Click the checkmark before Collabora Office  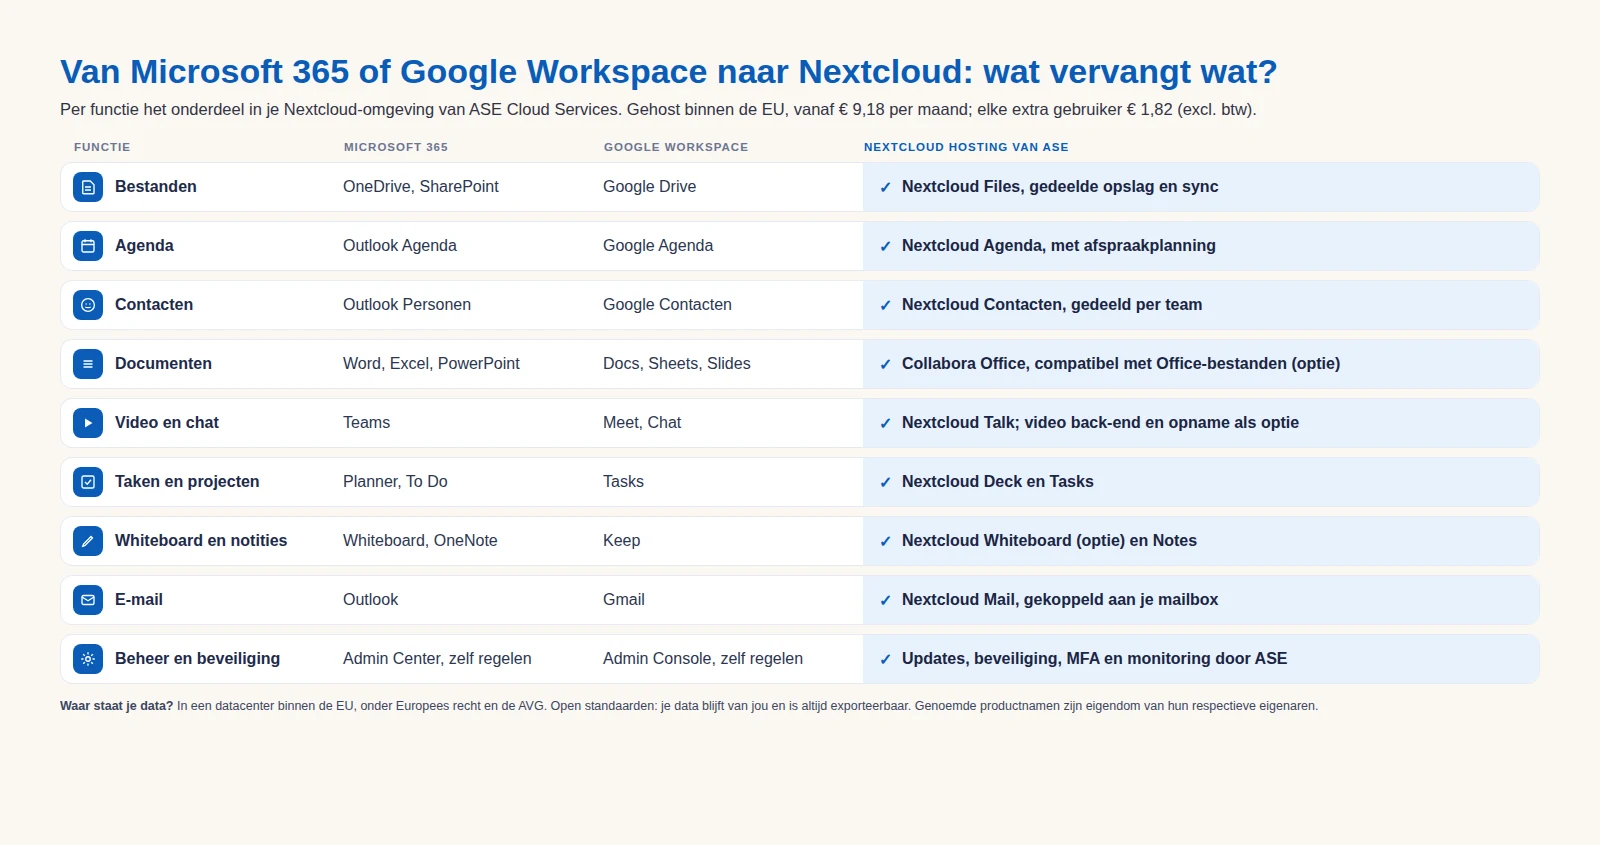pos(885,364)
